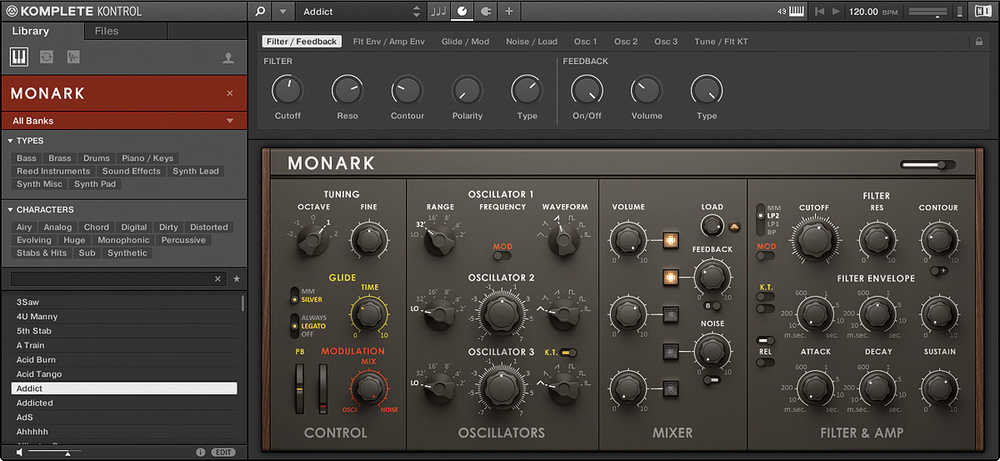Clear the search field with X icon
Image resolution: width=1000 pixels, height=461 pixels.
point(217,279)
